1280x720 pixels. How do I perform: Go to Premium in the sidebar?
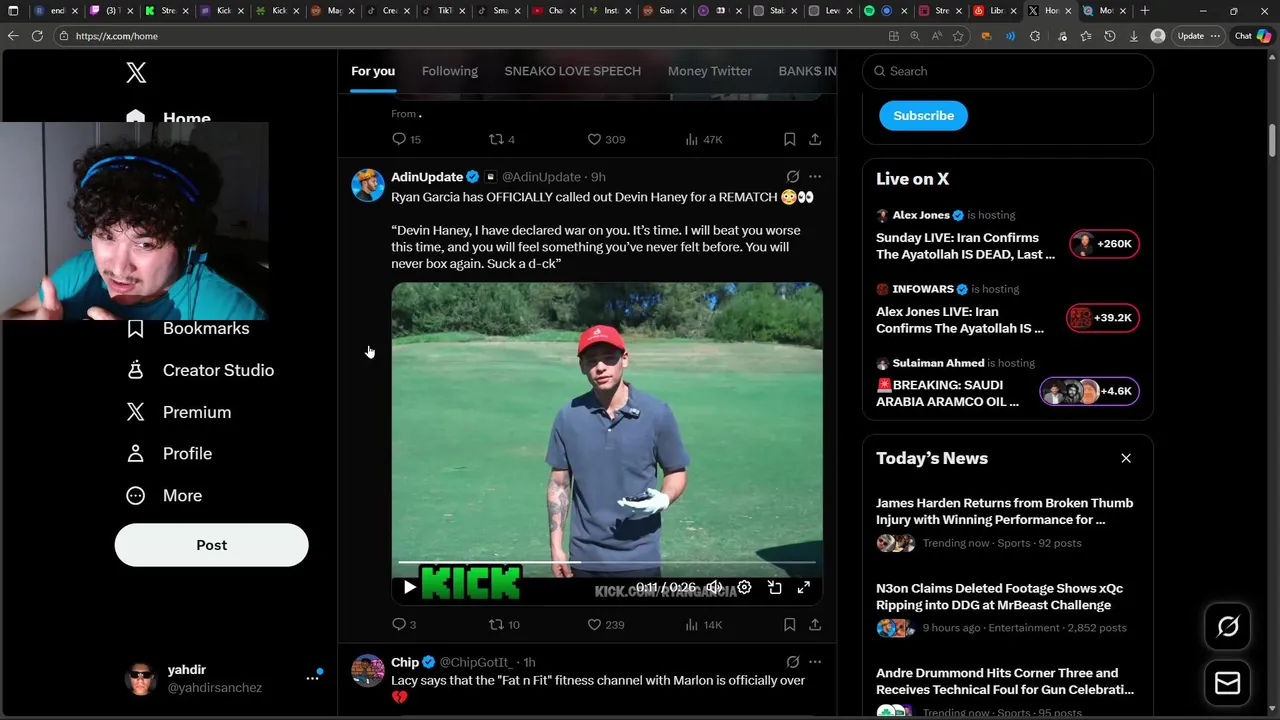coord(179,412)
